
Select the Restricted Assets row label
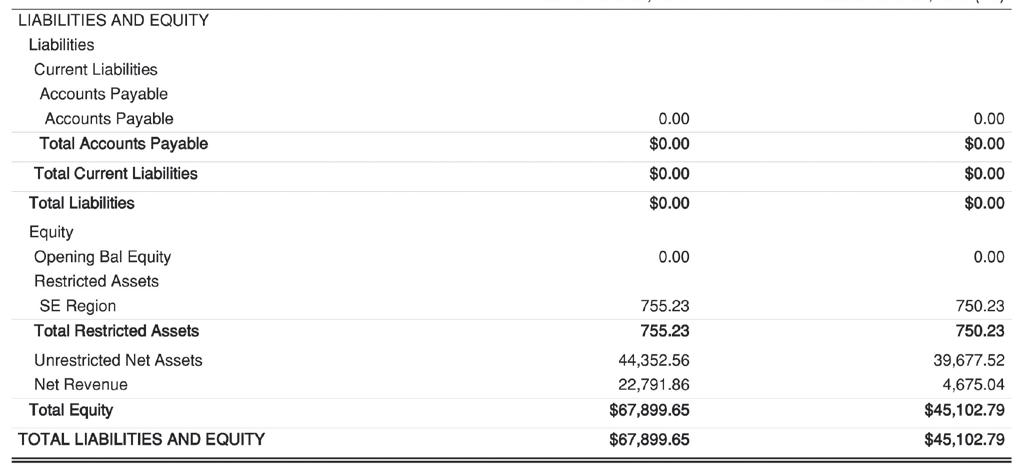(96, 281)
